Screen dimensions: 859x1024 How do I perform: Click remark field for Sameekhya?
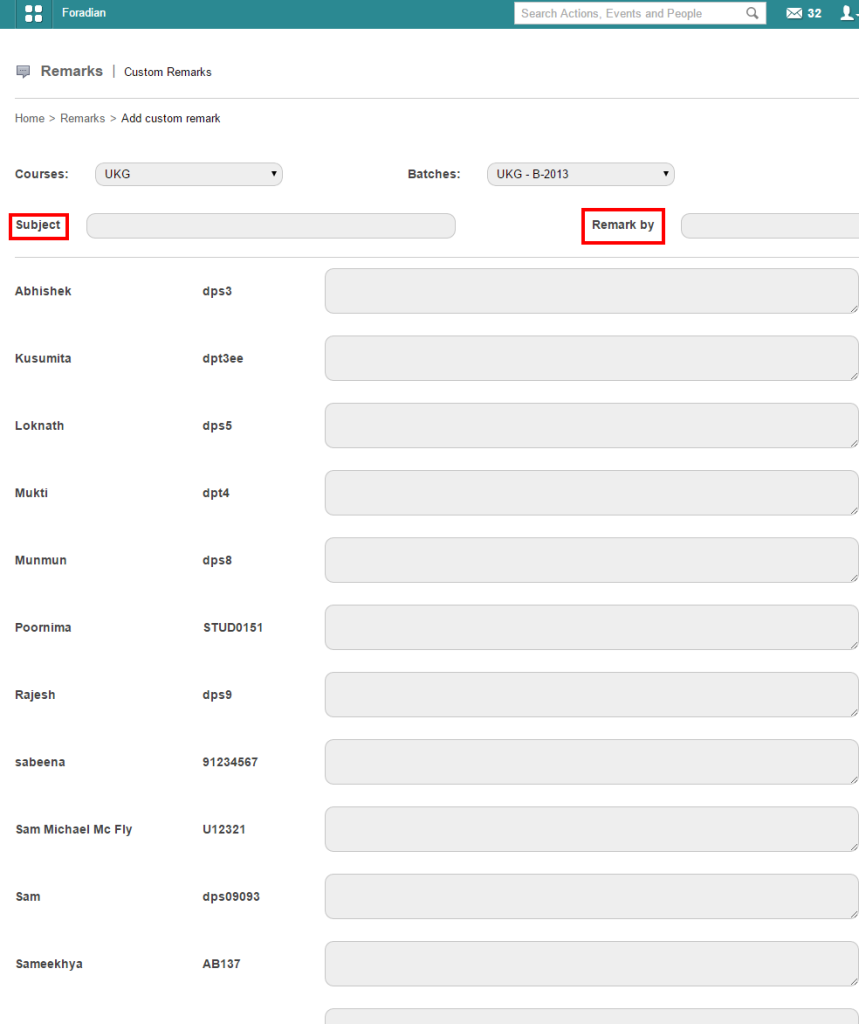click(x=590, y=964)
